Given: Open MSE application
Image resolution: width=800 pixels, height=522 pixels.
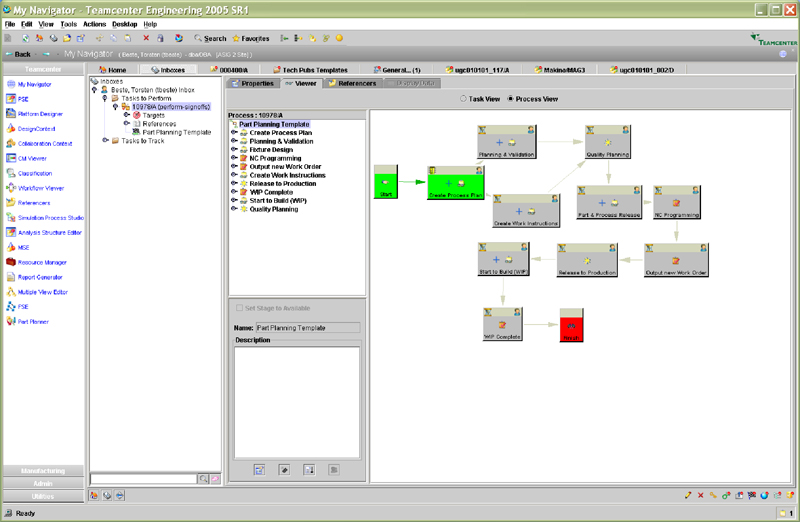Looking at the screenshot, I should point(18,247).
